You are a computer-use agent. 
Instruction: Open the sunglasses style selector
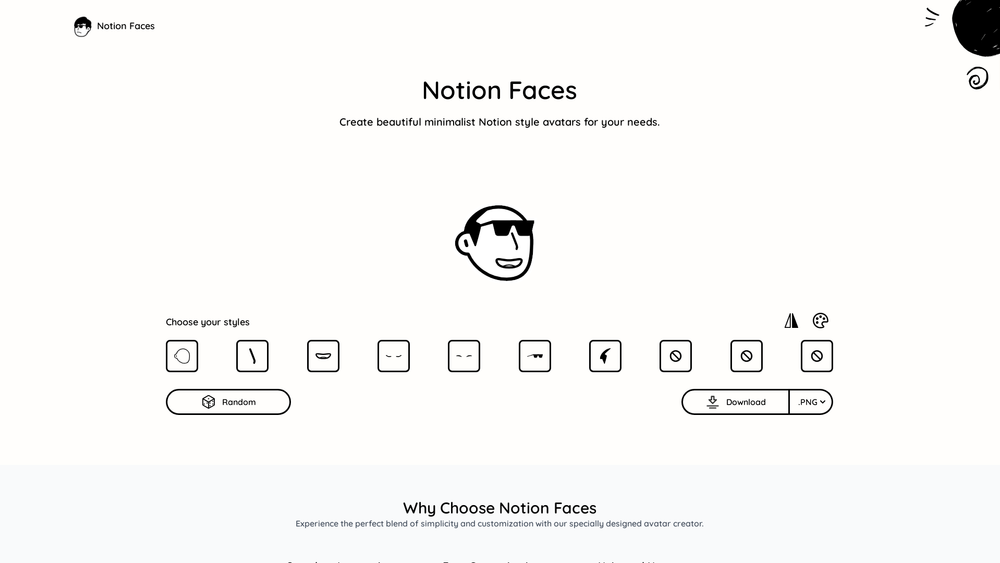[x=534, y=356]
